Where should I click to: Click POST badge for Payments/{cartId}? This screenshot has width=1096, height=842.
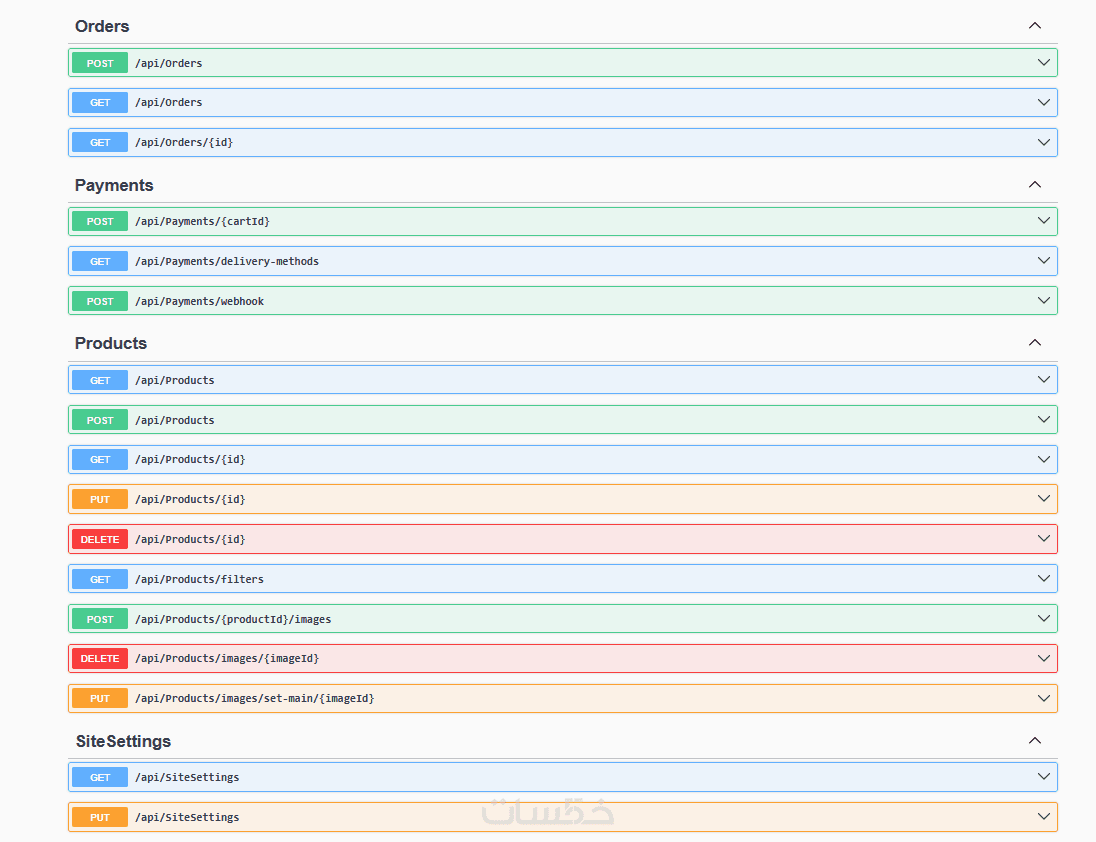click(100, 222)
